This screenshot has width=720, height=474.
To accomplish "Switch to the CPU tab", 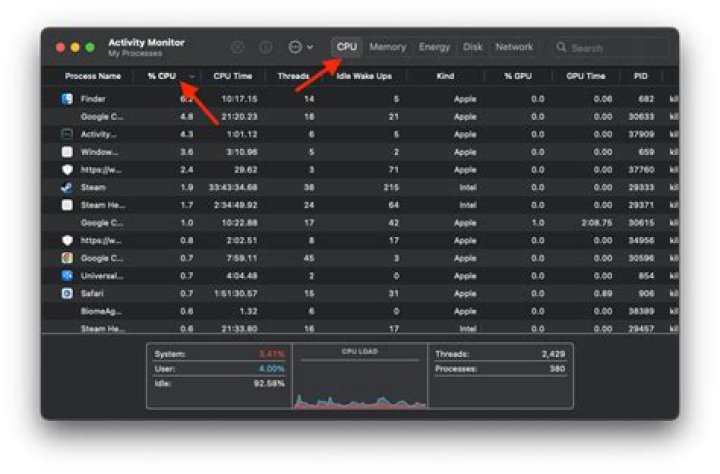I will click(x=347, y=47).
